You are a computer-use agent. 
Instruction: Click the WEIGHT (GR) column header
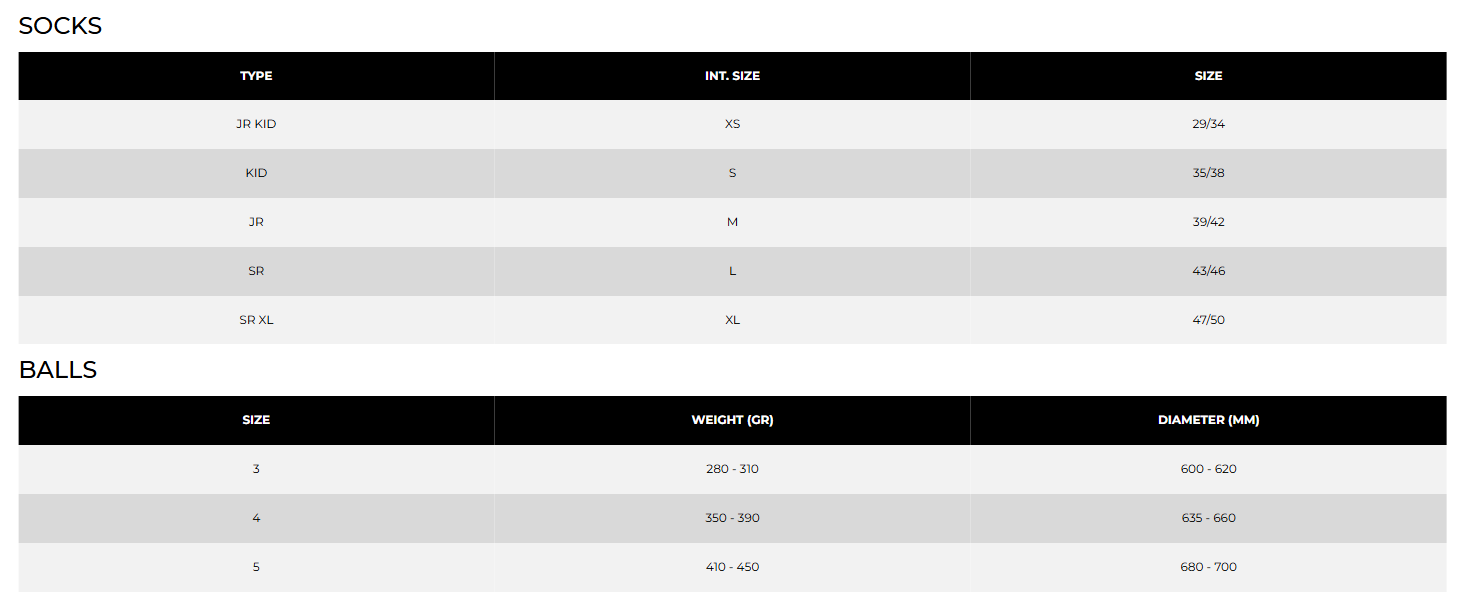click(732, 420)
